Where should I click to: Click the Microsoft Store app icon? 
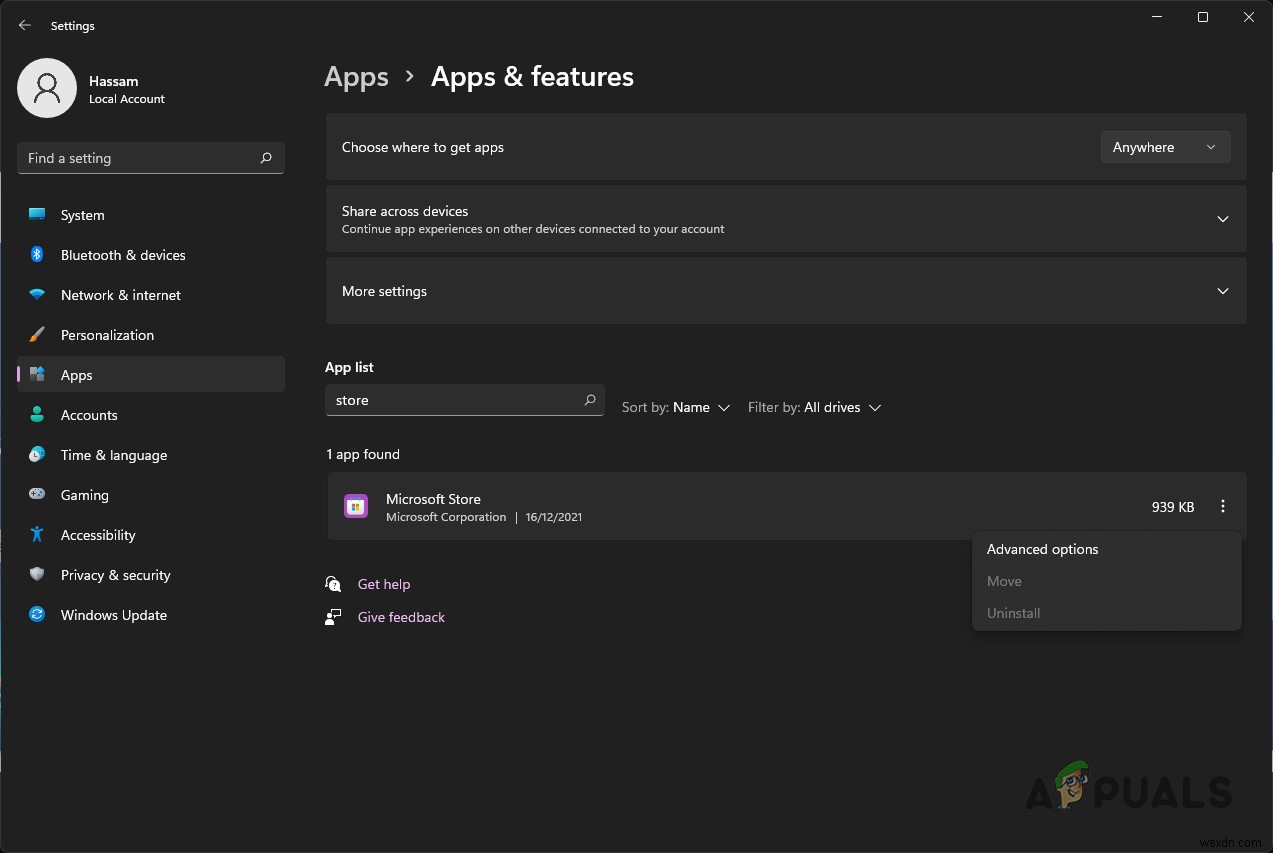356,506
